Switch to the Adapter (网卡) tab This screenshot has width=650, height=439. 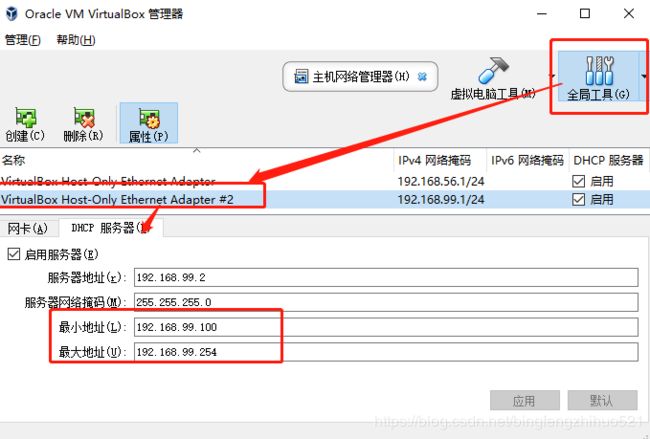(28, 228)
